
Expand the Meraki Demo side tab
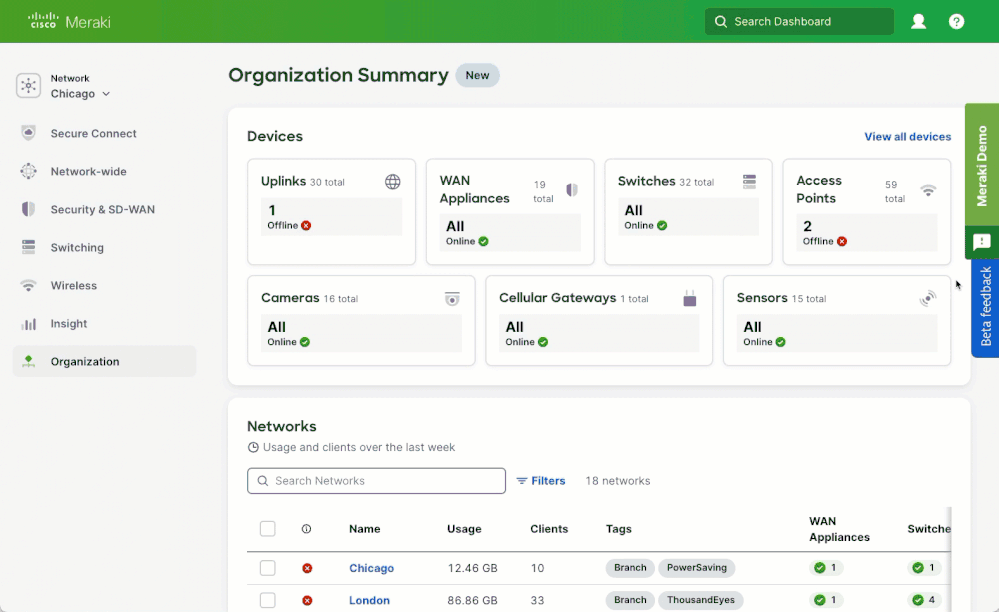[982, 166]
